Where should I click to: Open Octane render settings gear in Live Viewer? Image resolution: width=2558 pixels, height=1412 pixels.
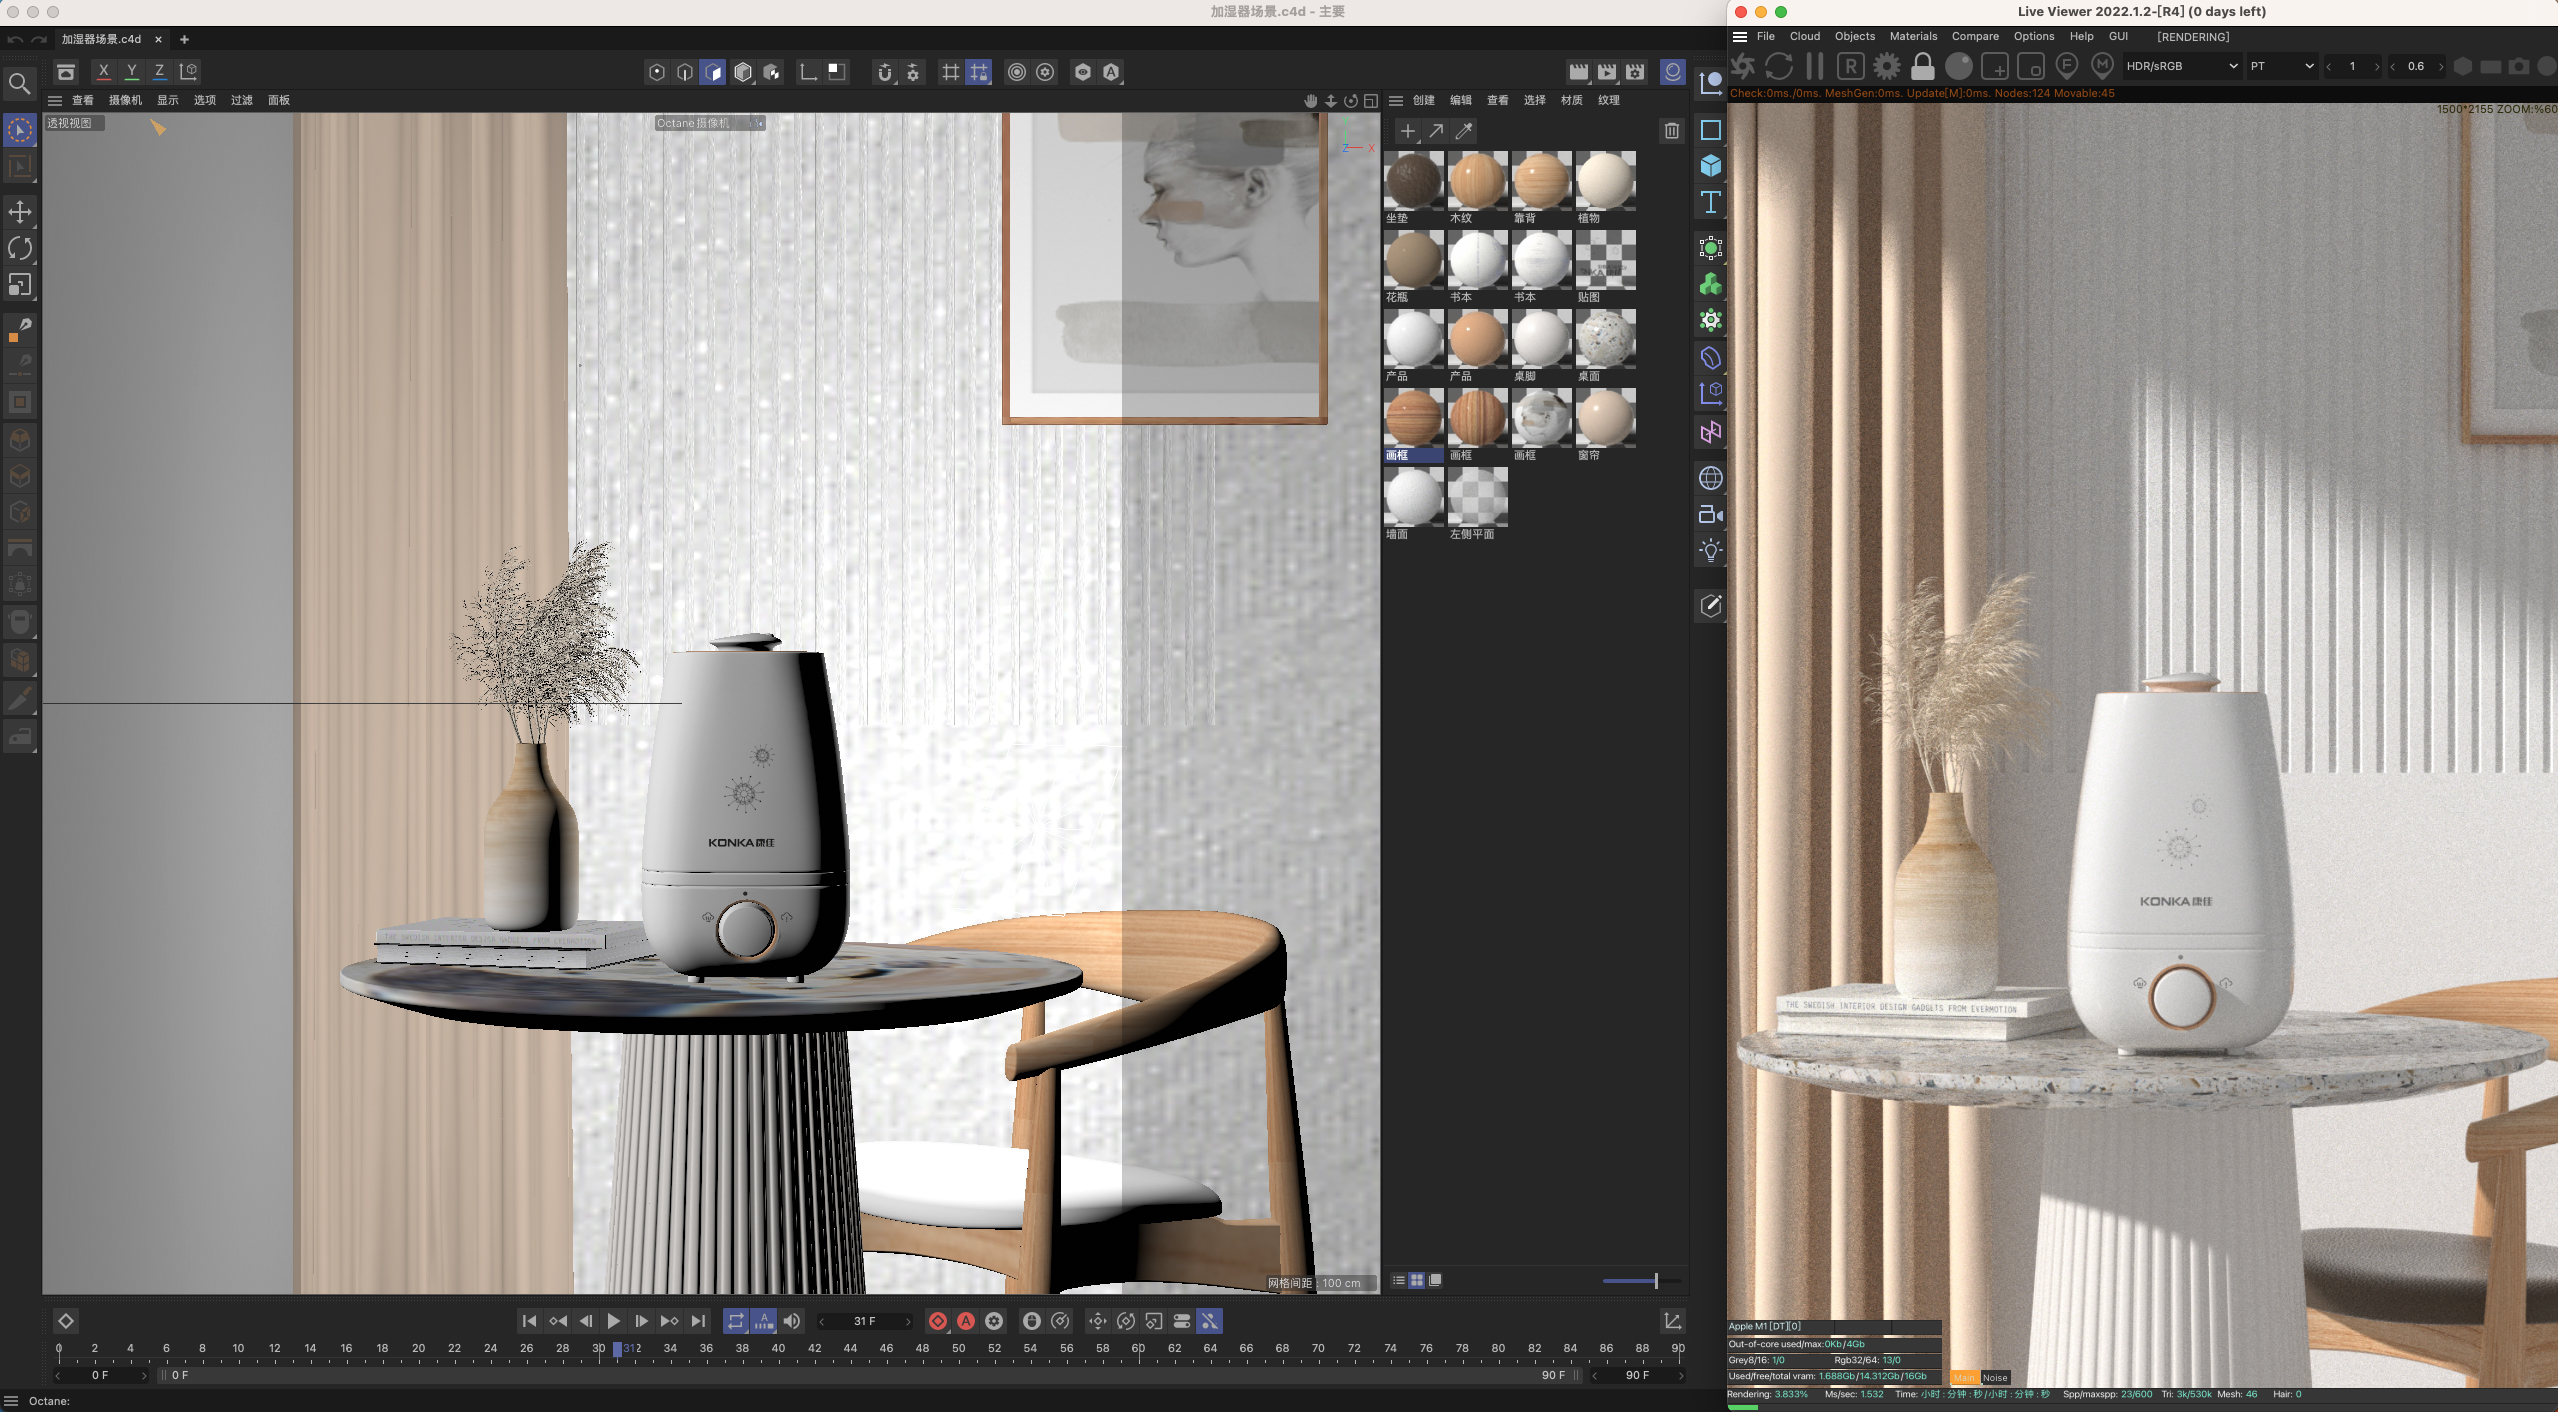pos(1886,66)
